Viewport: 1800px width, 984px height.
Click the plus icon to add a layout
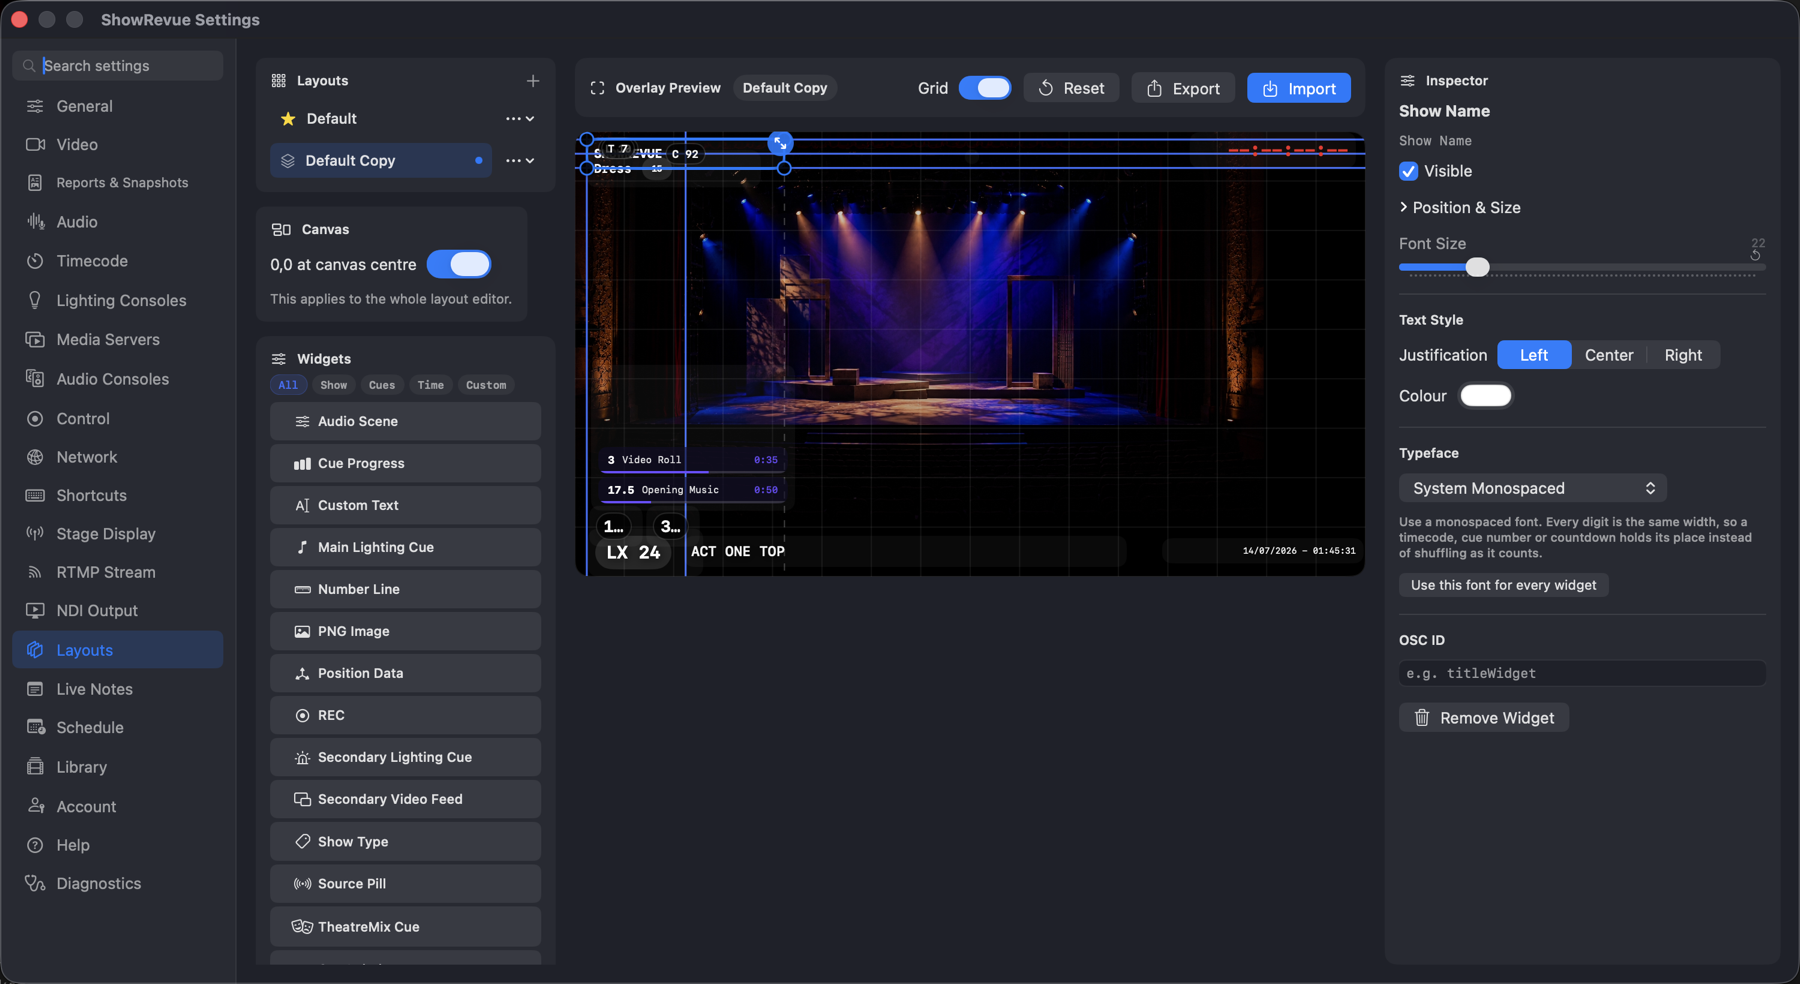[x=533, y=81]
